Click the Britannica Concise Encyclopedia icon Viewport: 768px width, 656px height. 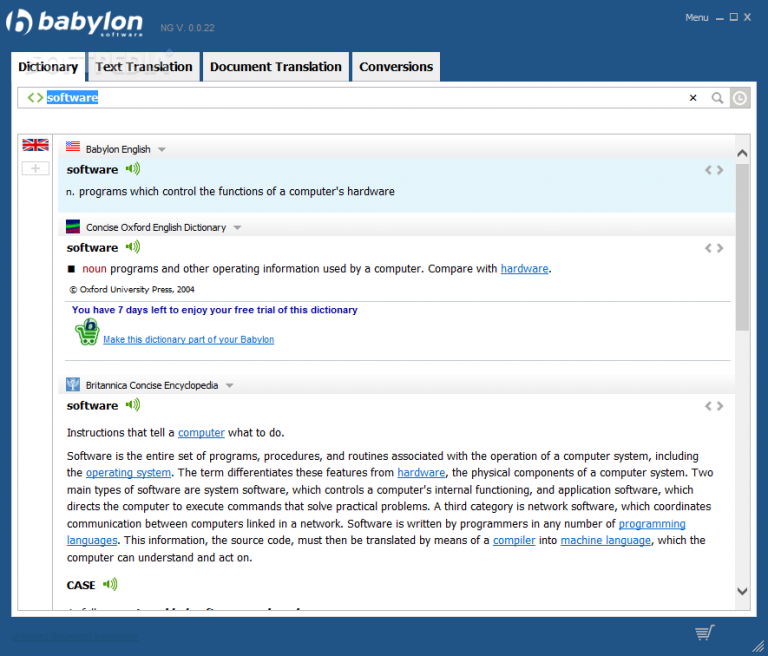coord(73,385)
